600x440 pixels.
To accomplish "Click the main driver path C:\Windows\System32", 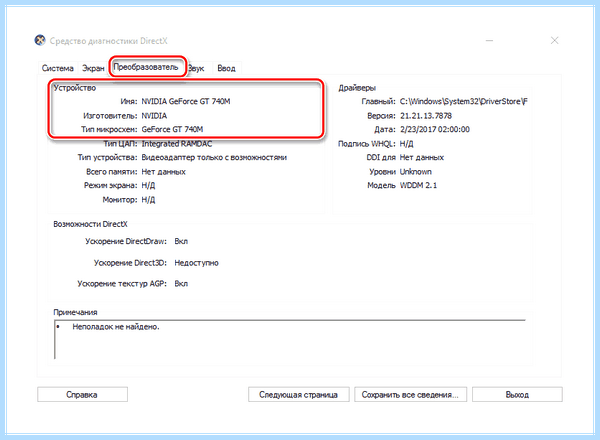I will pos(464,101).
